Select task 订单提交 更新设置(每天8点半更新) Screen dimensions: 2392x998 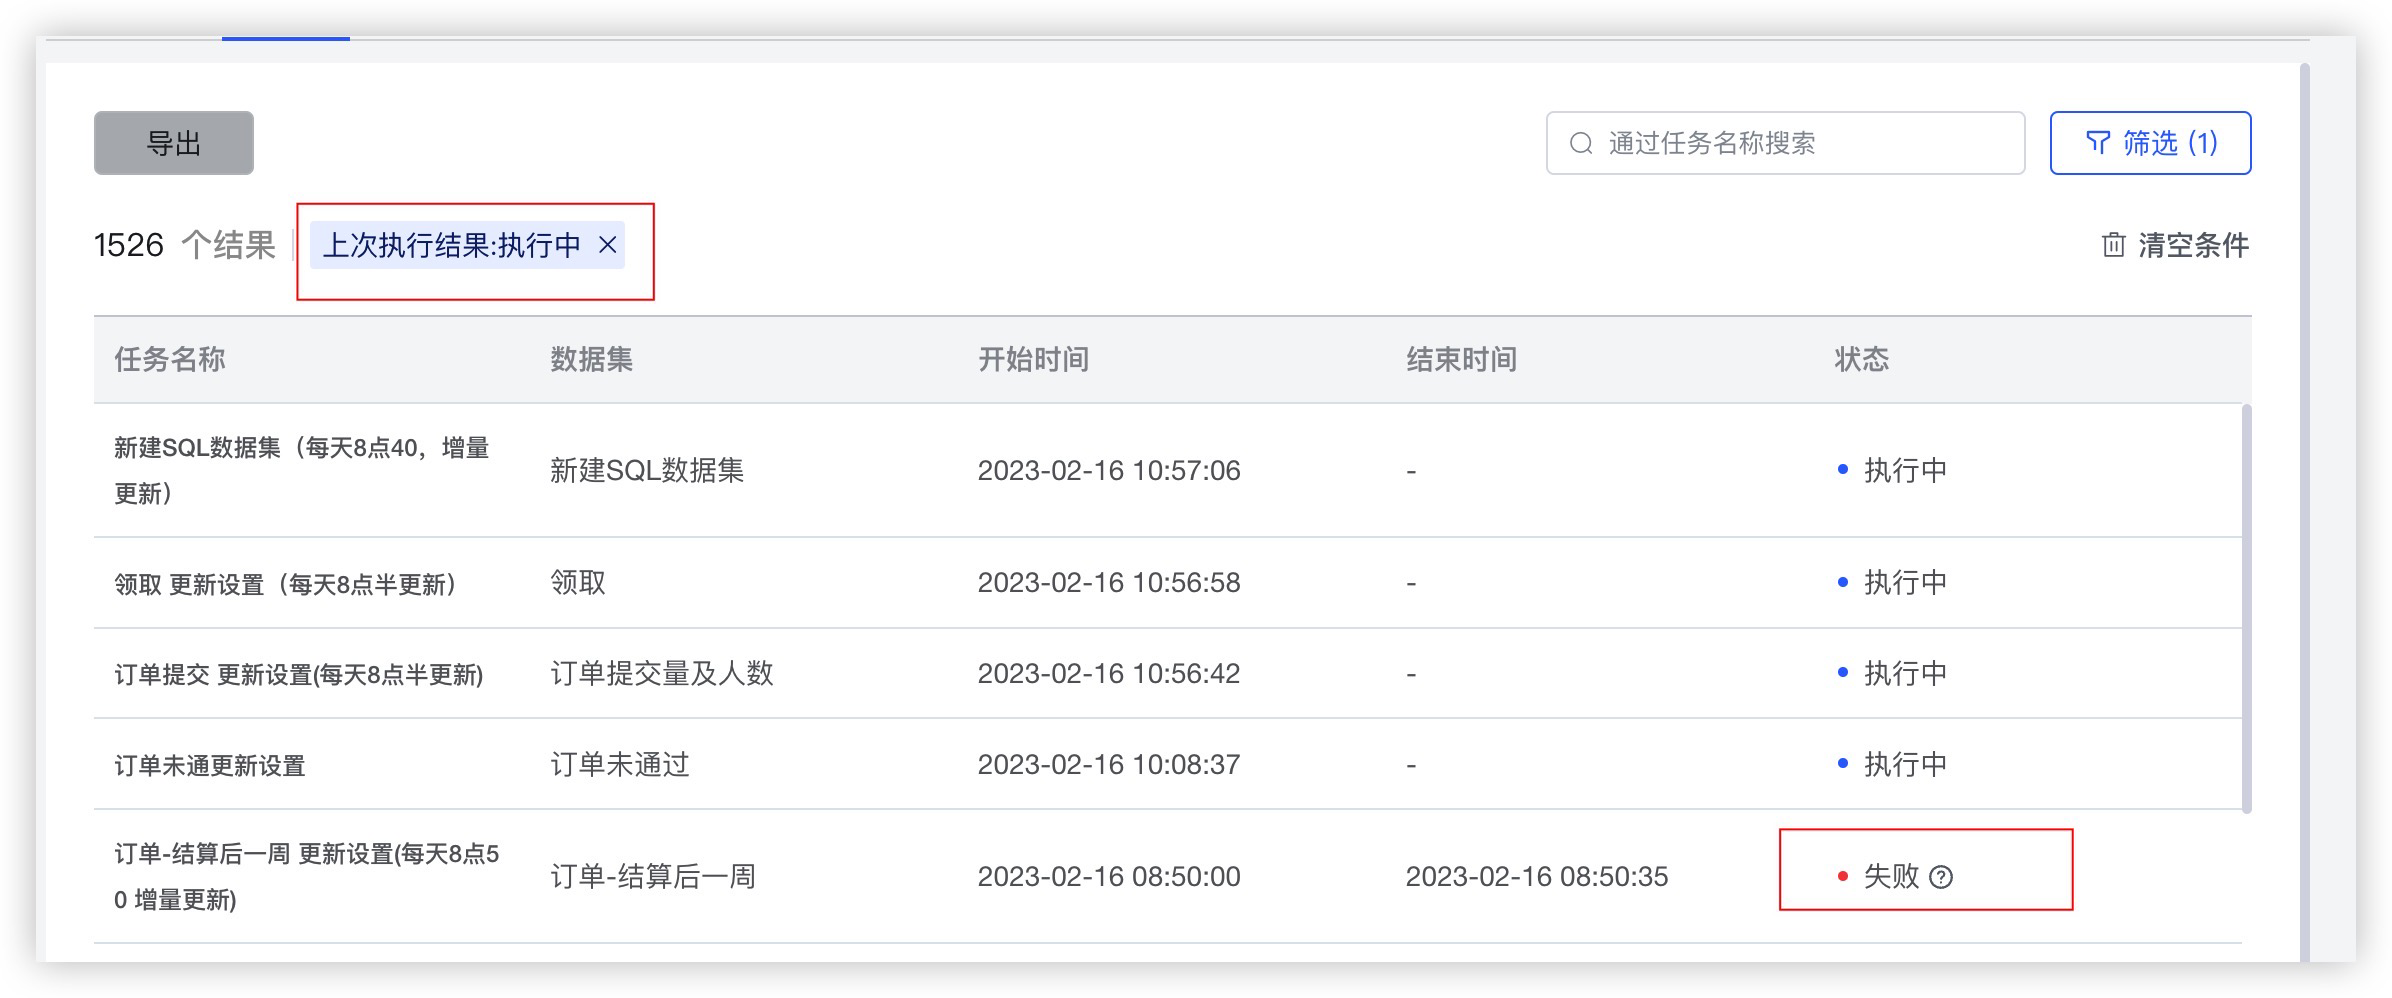(299, 675)
